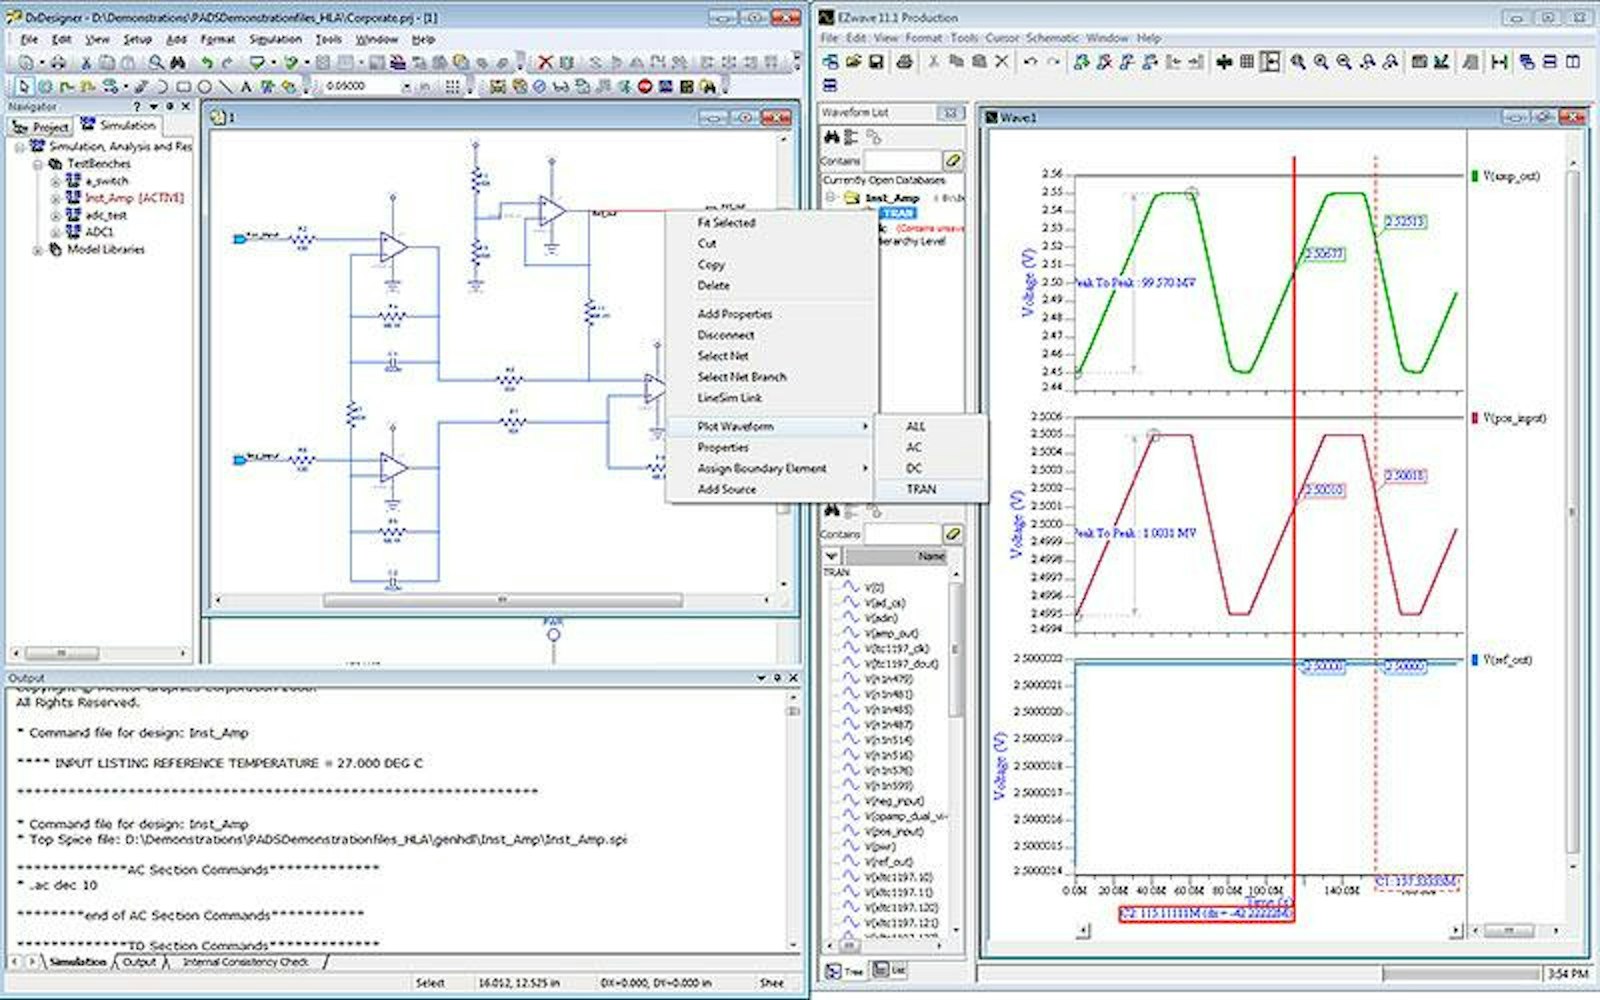Toggle the grid display icon in EZwave
Viewport: 1600px width, 1000px height.
(1246, 60)
